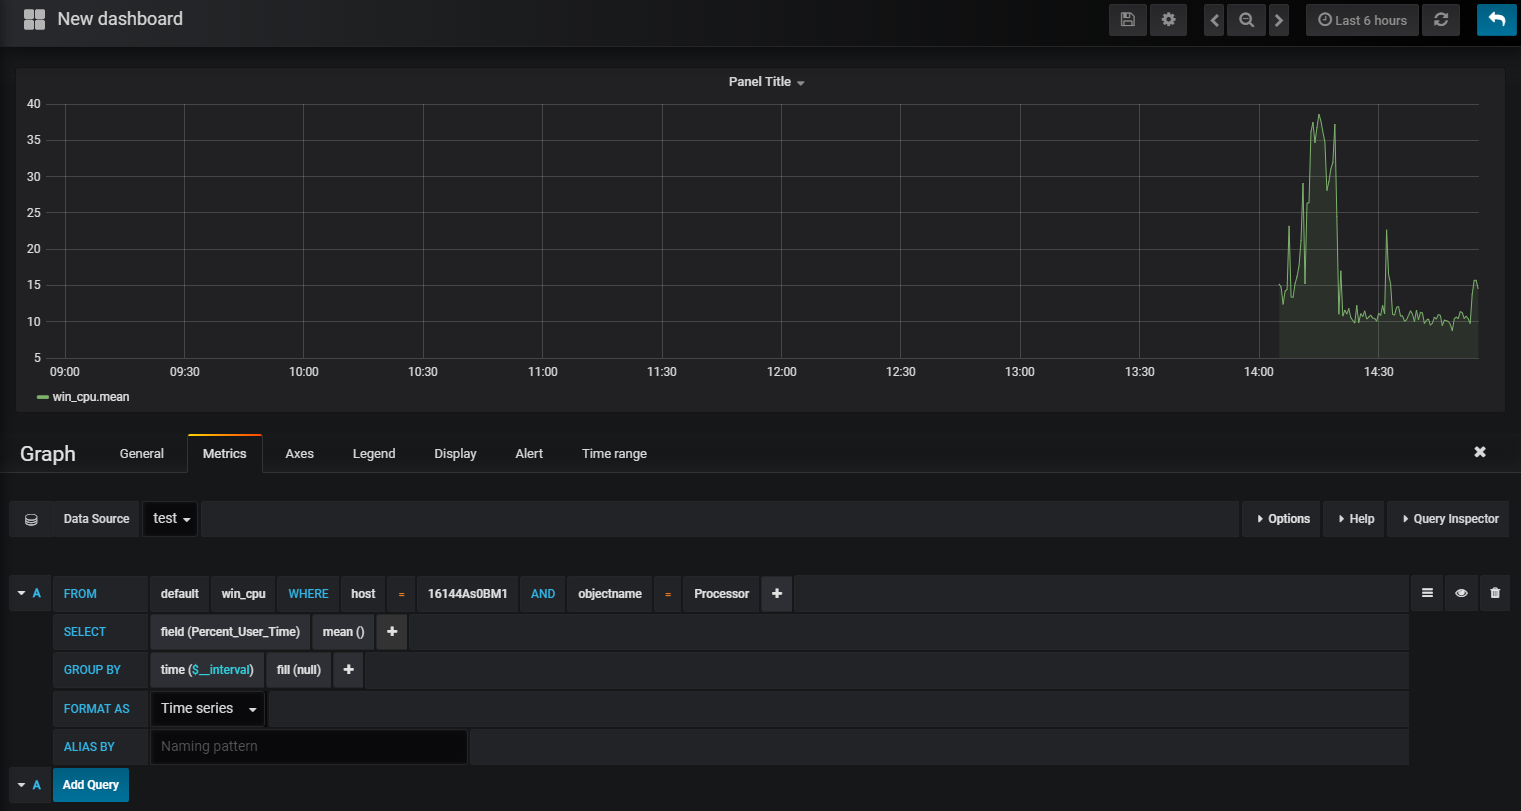Open dashboard settings gear icon
Screen dimensions: 1521x811
[1168, 20]
